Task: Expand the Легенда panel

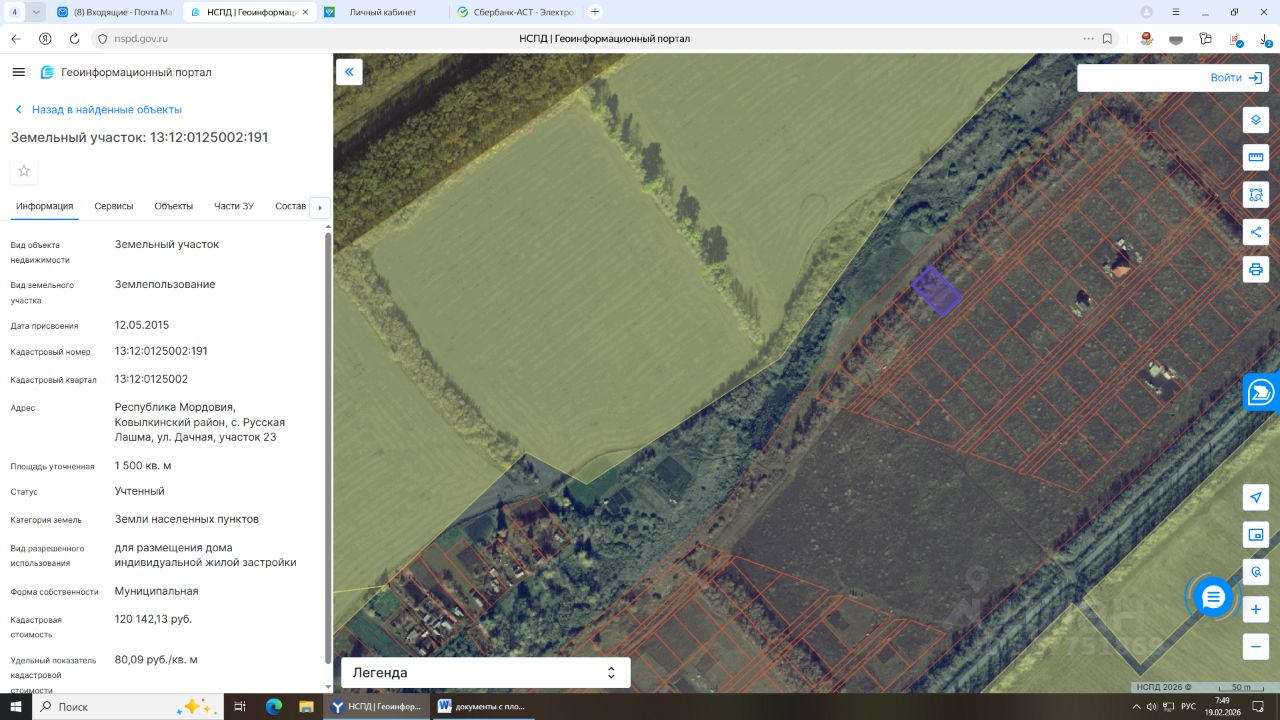Action: pyautogui.click(x=486, y=673)
